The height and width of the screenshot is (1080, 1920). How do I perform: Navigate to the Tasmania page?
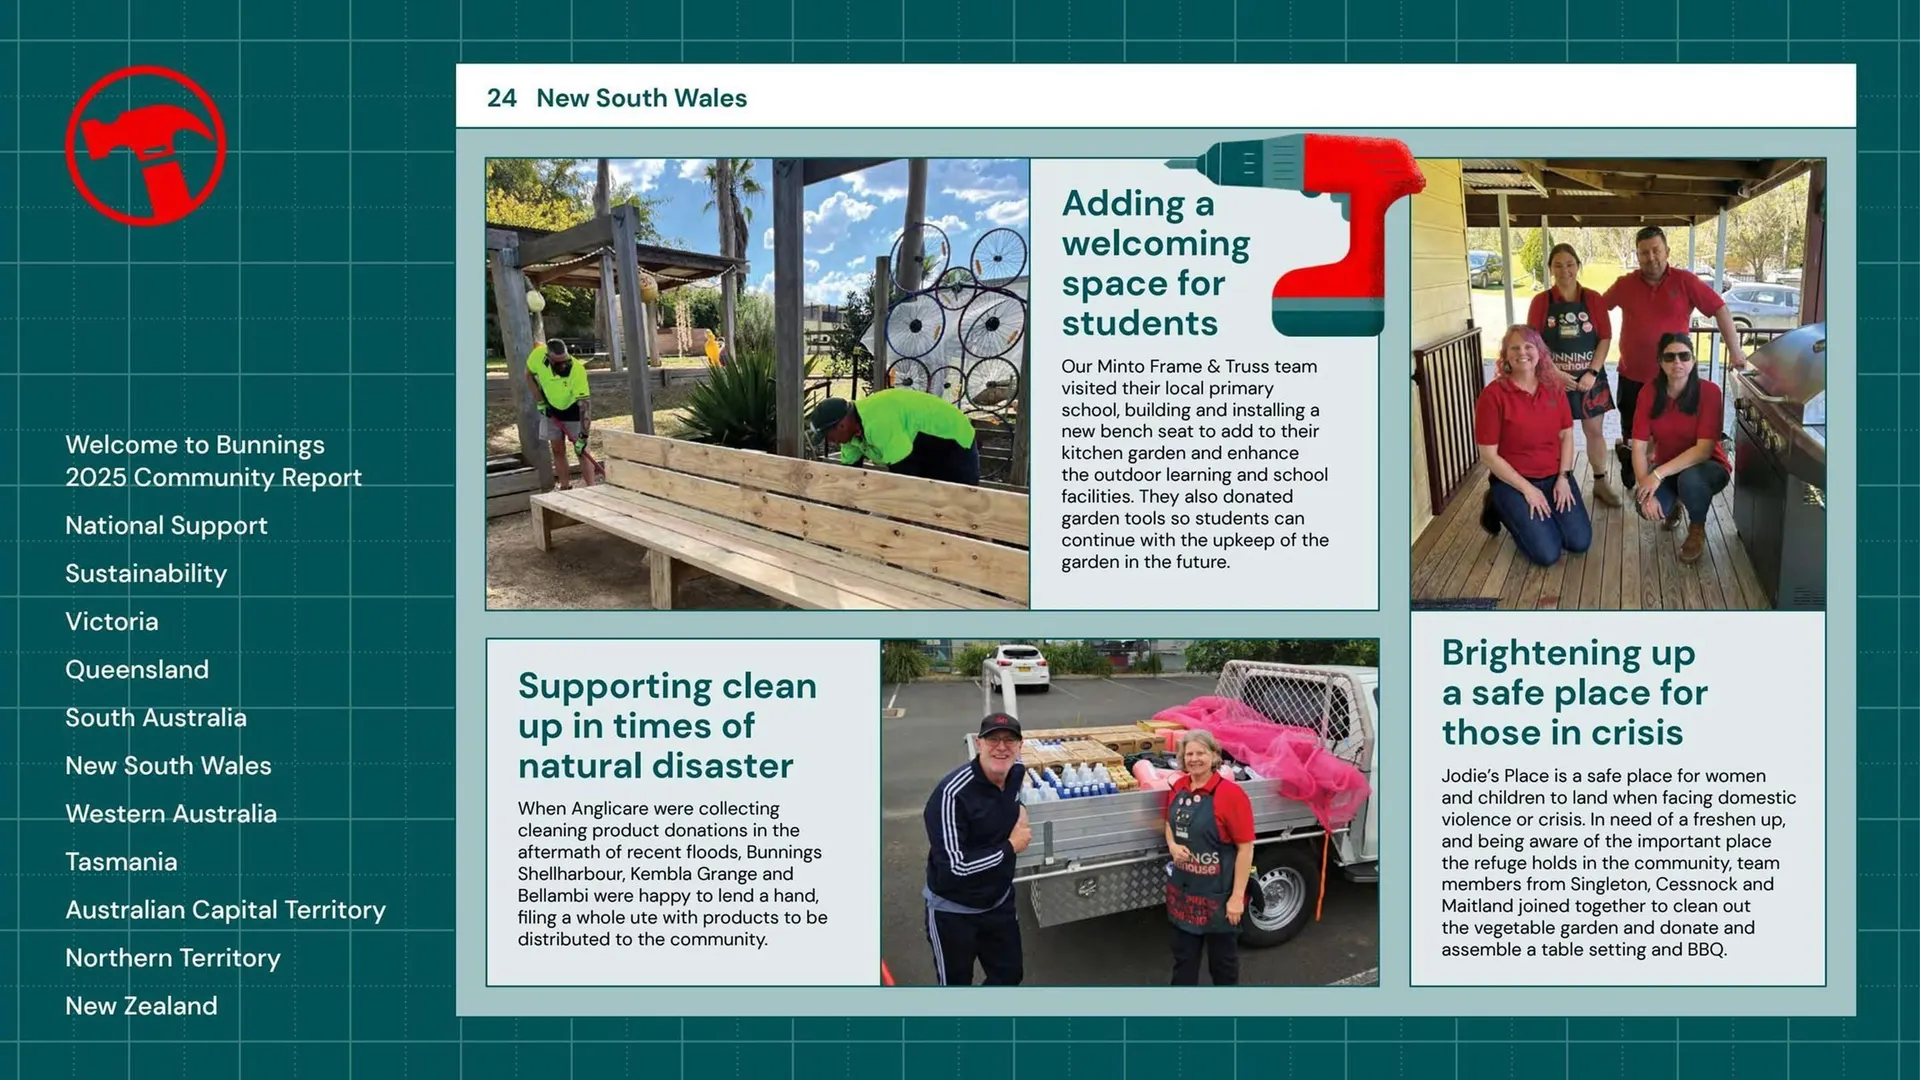pyautogui.click(x=121, y=861)
